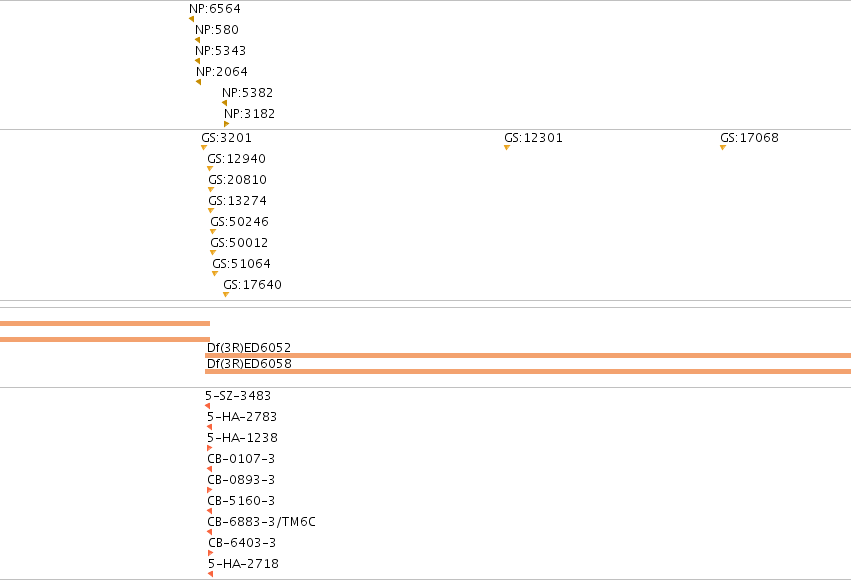851x580 pixels.
Task: Click the GS:51064 label
Action: pyautogui.click(x=242, y=264)
